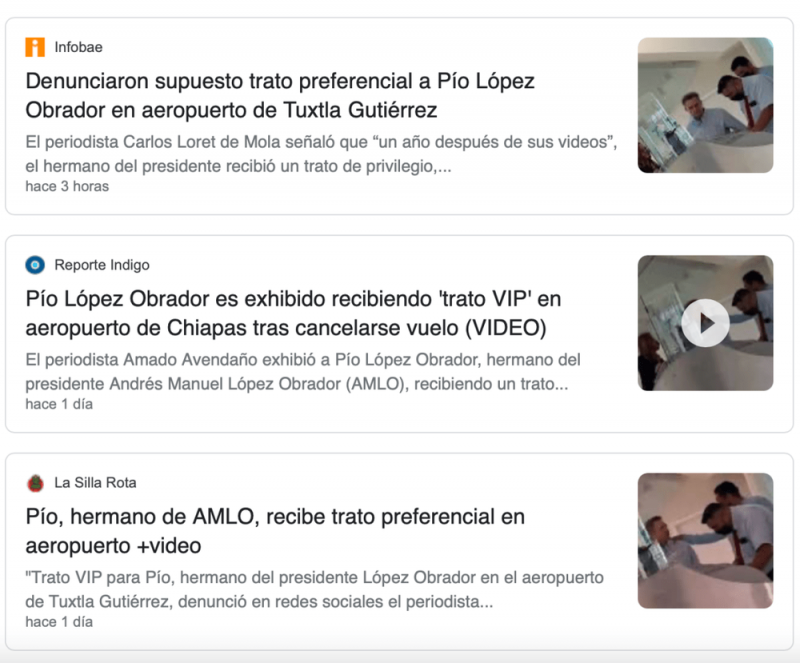Open the Infobae article thumbnail image

706,105
